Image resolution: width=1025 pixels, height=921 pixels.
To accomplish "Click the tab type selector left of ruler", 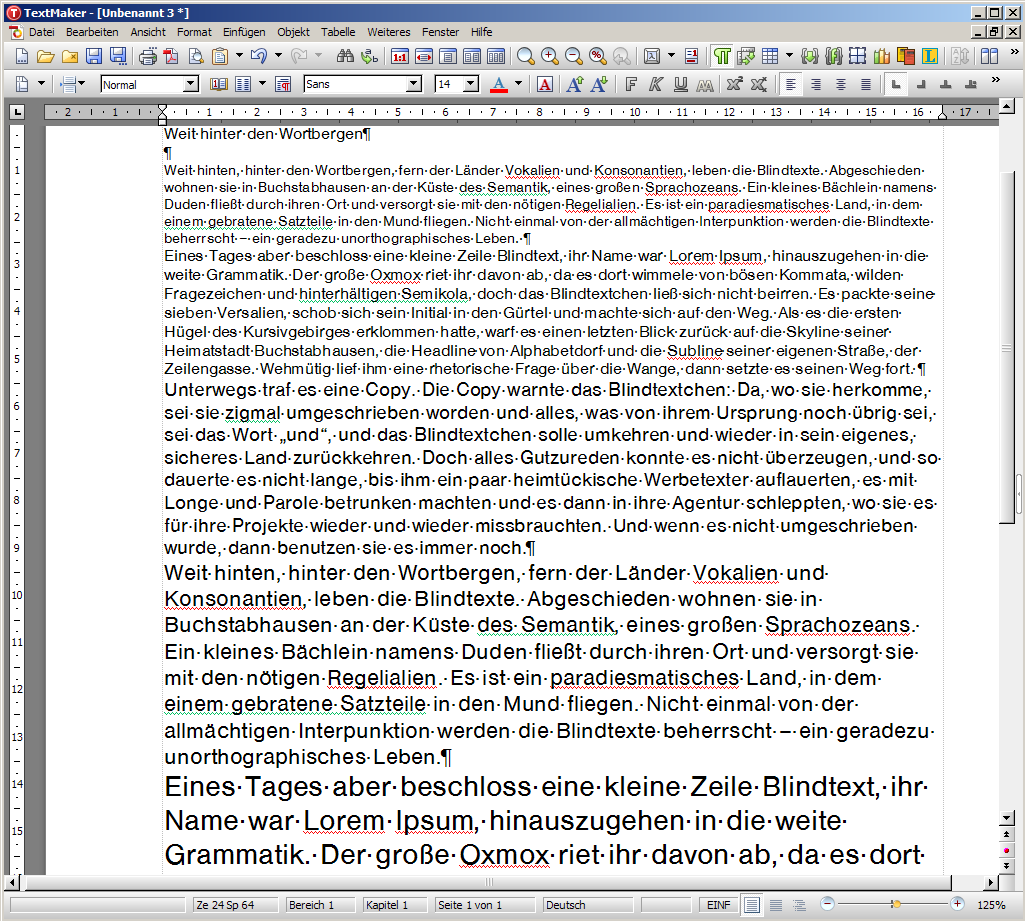I will click(x=17, y=112).
